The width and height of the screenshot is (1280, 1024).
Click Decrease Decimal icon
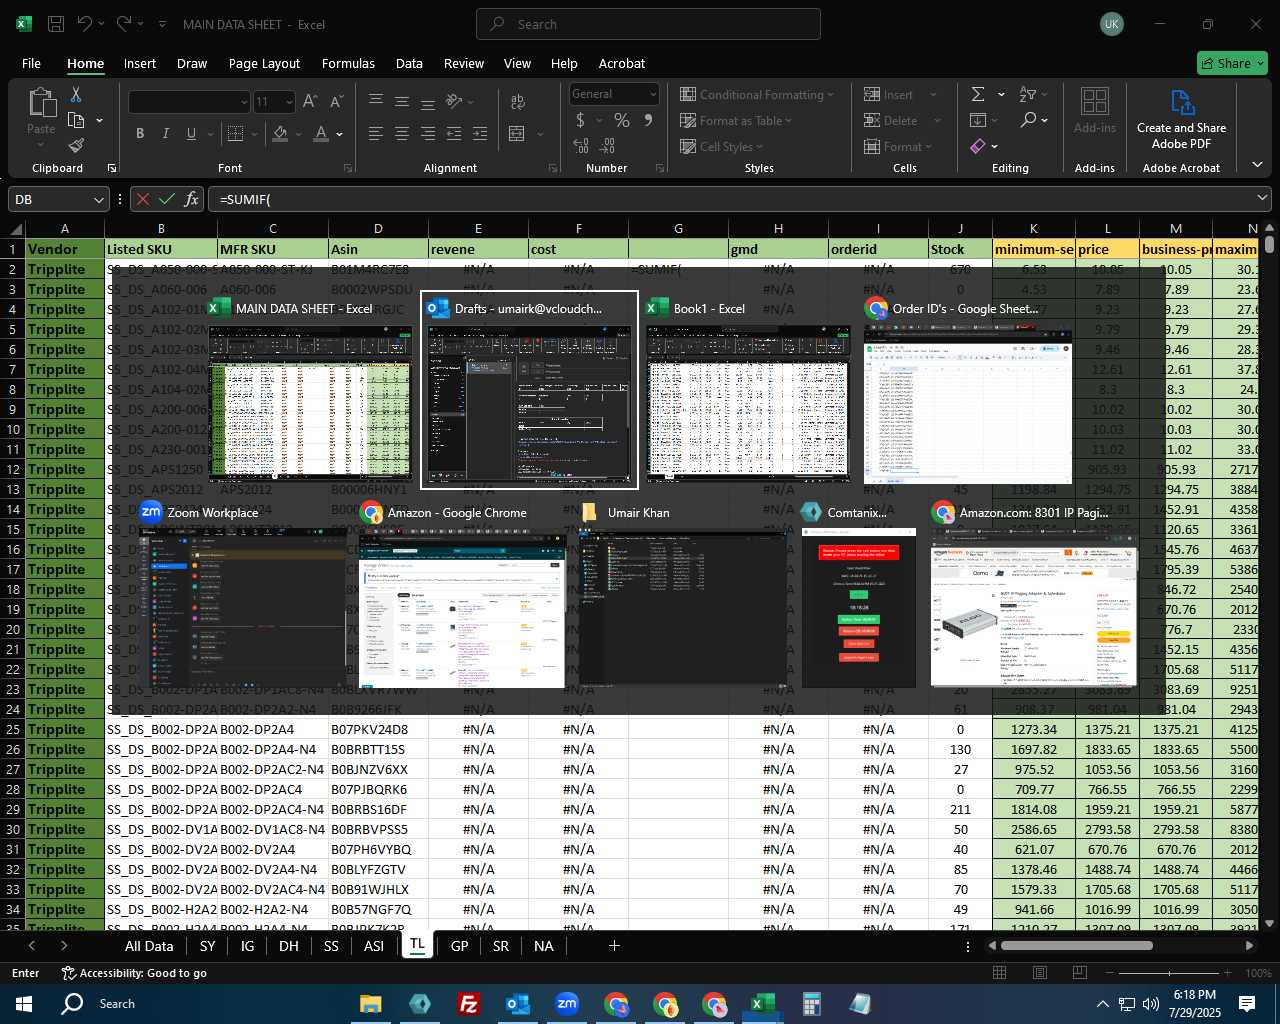point(609,146)
